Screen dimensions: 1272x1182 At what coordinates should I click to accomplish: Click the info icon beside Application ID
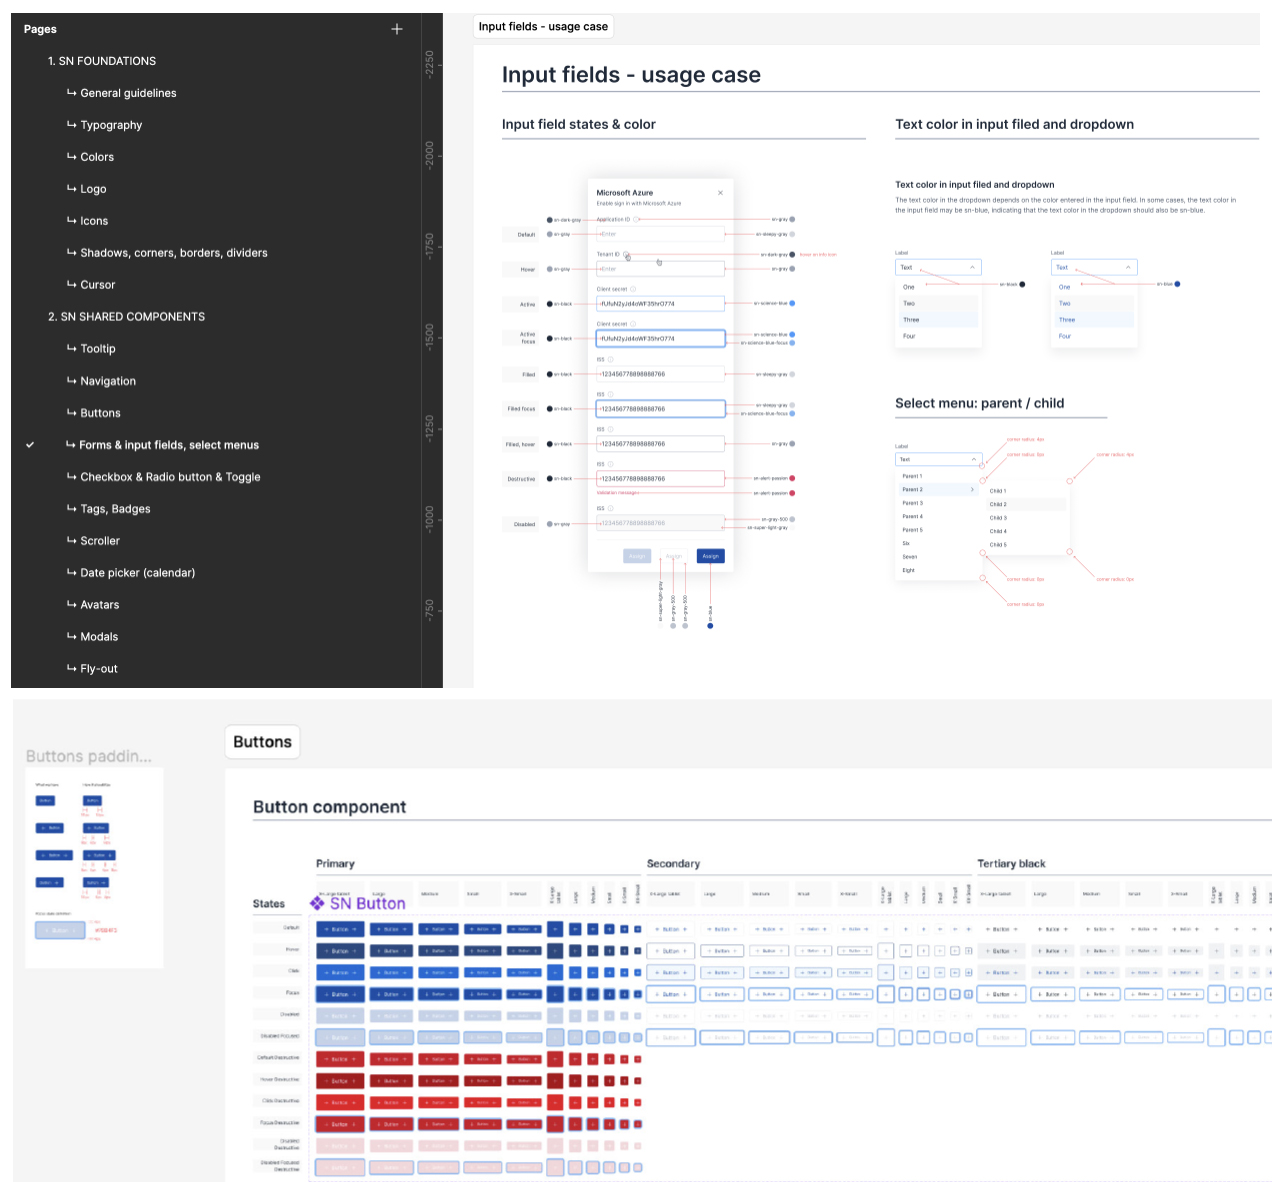pyautogui.click(x=637, y=219)
